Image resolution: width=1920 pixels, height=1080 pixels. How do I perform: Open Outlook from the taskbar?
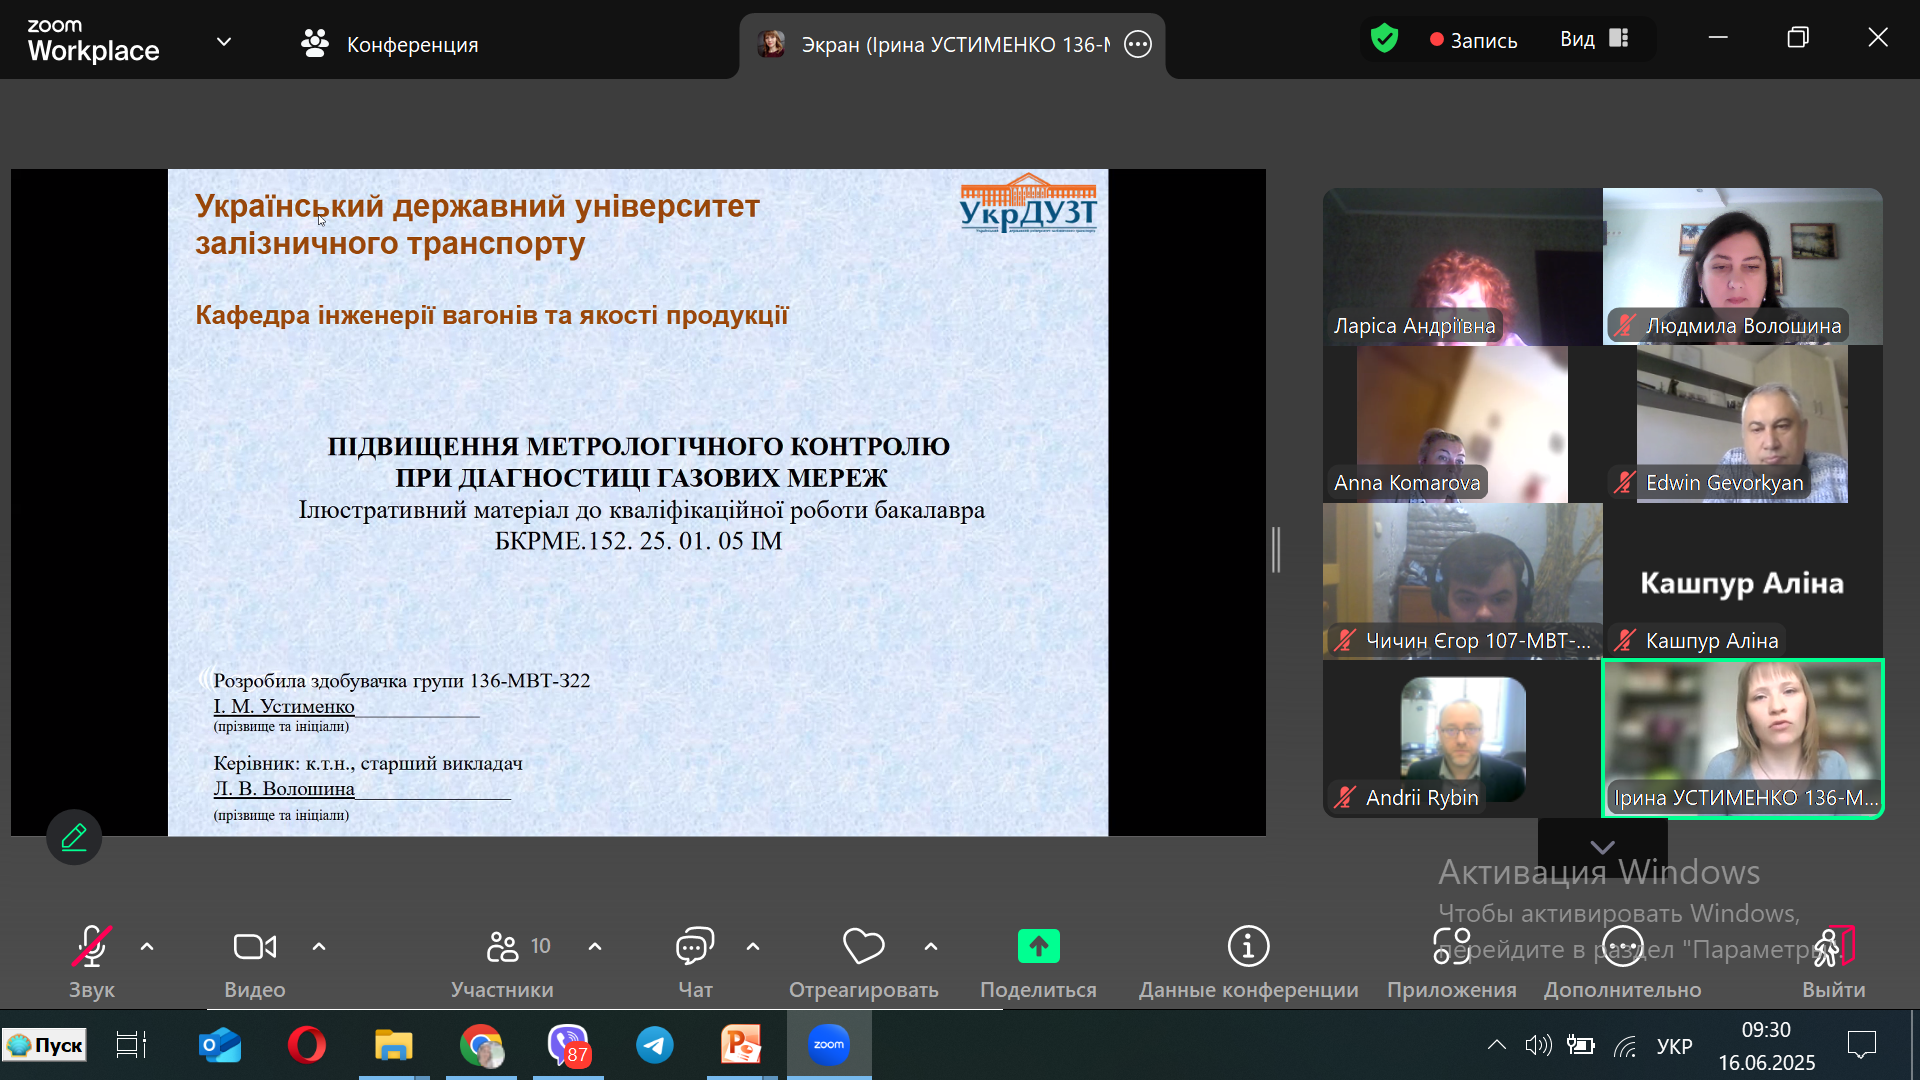click(220, 1045)
